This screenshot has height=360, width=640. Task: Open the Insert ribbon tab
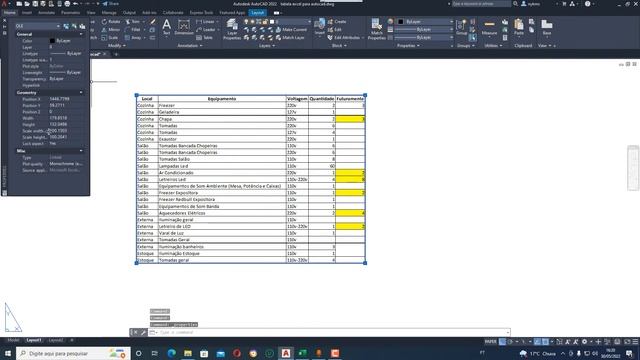tap(27, 13)
